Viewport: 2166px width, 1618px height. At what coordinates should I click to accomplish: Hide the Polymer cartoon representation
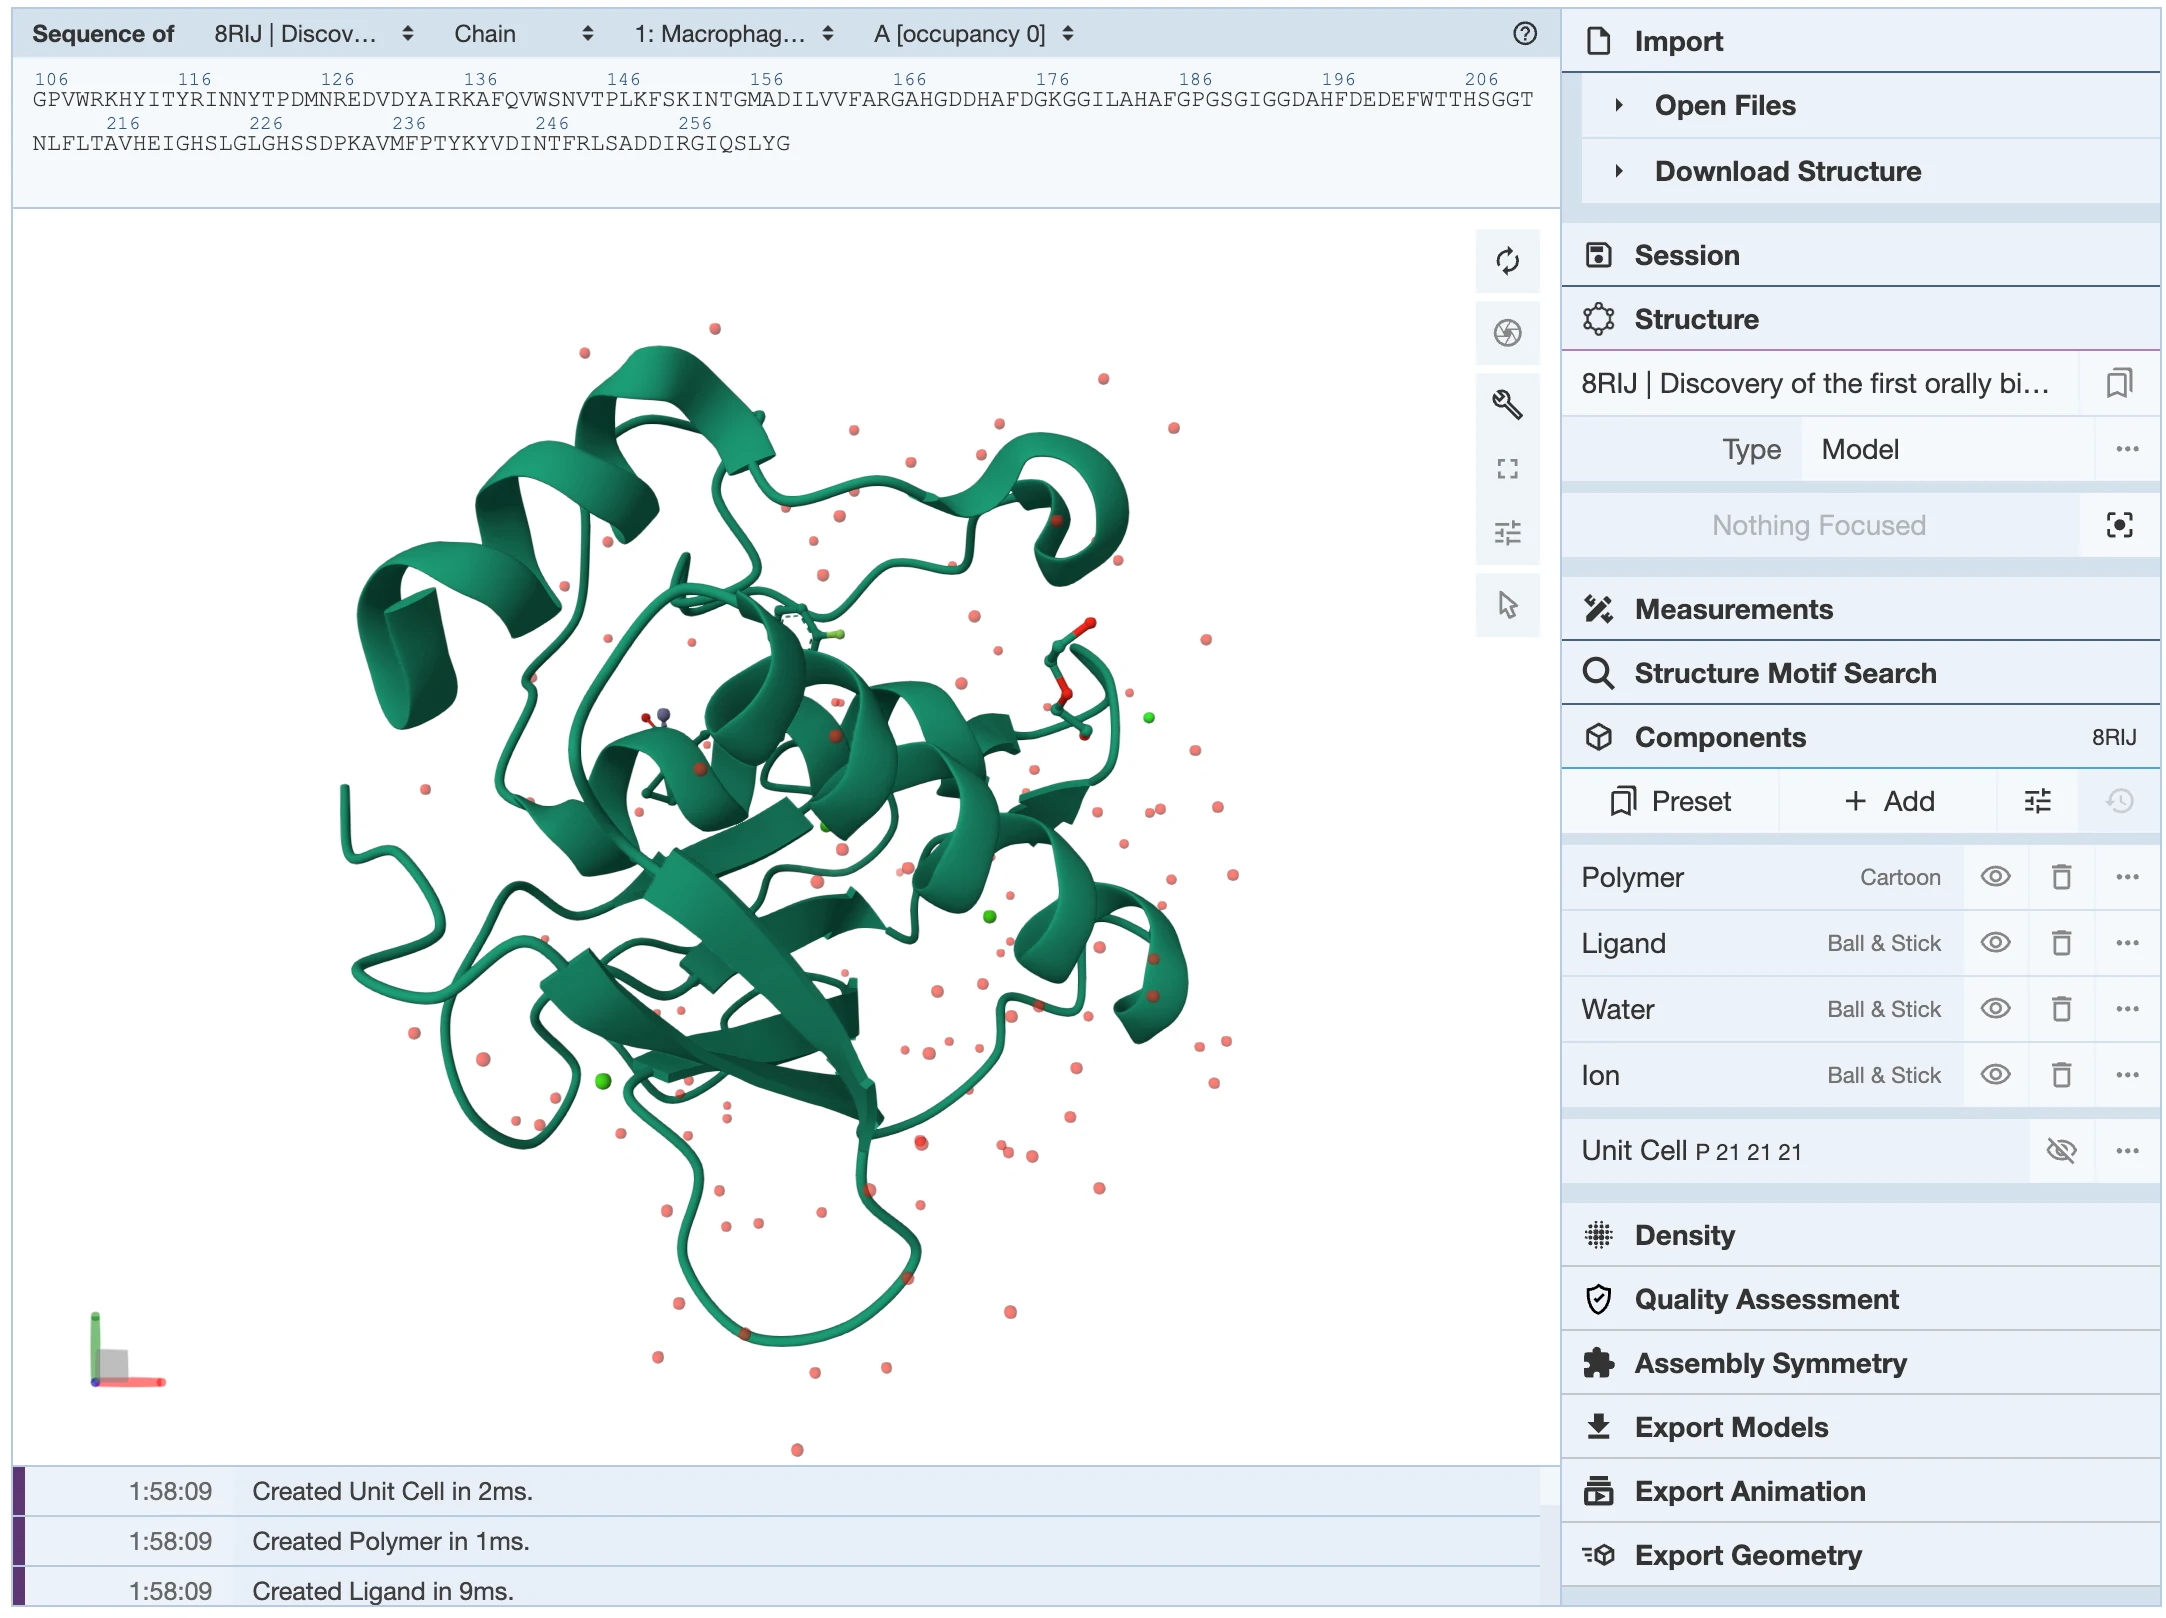coord(1995,877)
